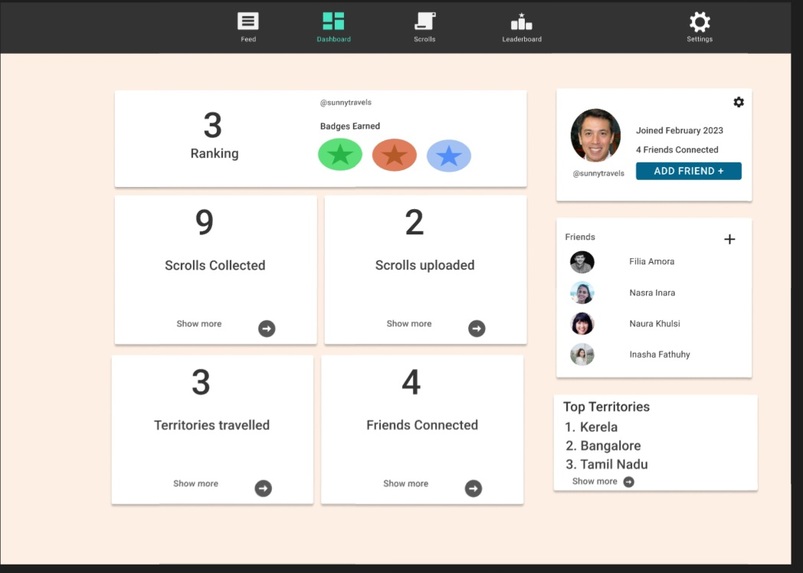Click @sunnytravels under profile photo

(598, 174)
